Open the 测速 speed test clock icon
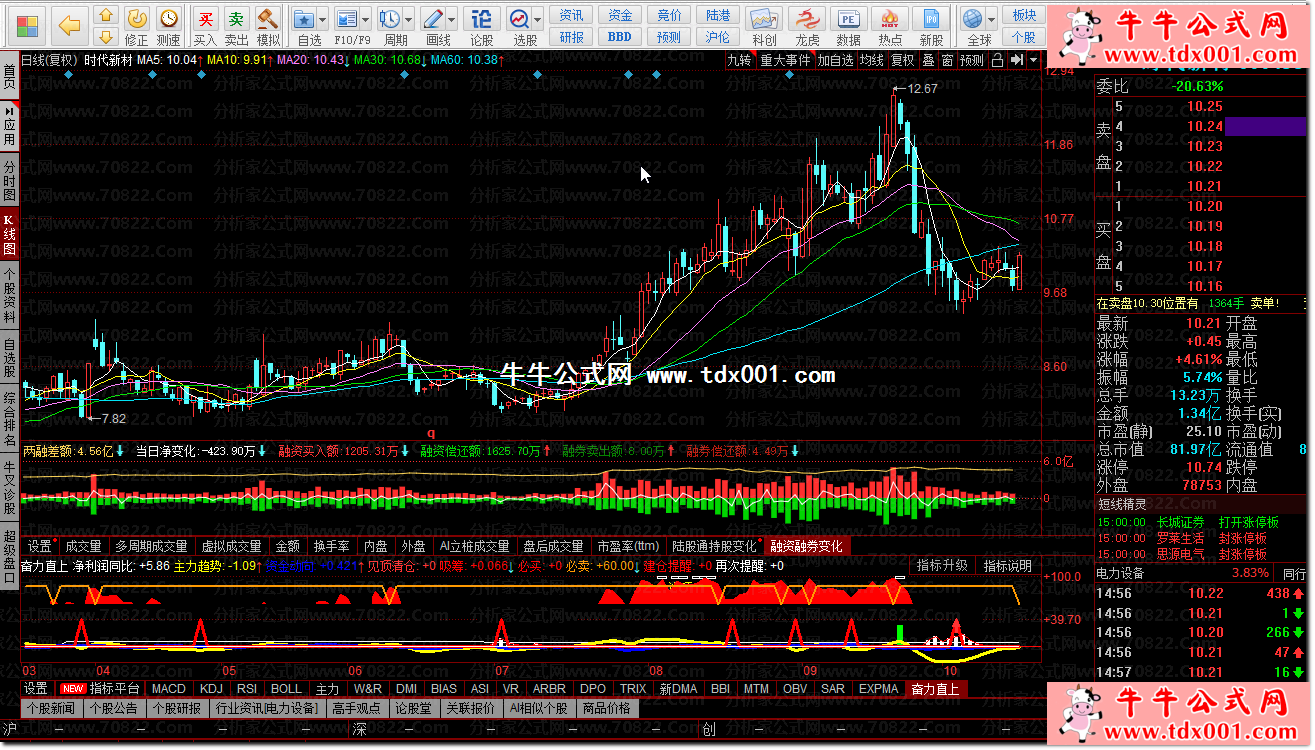Image resolution: width=1315 pixels, height=750 pixels. pyautogui.click(x=169, y=25)
